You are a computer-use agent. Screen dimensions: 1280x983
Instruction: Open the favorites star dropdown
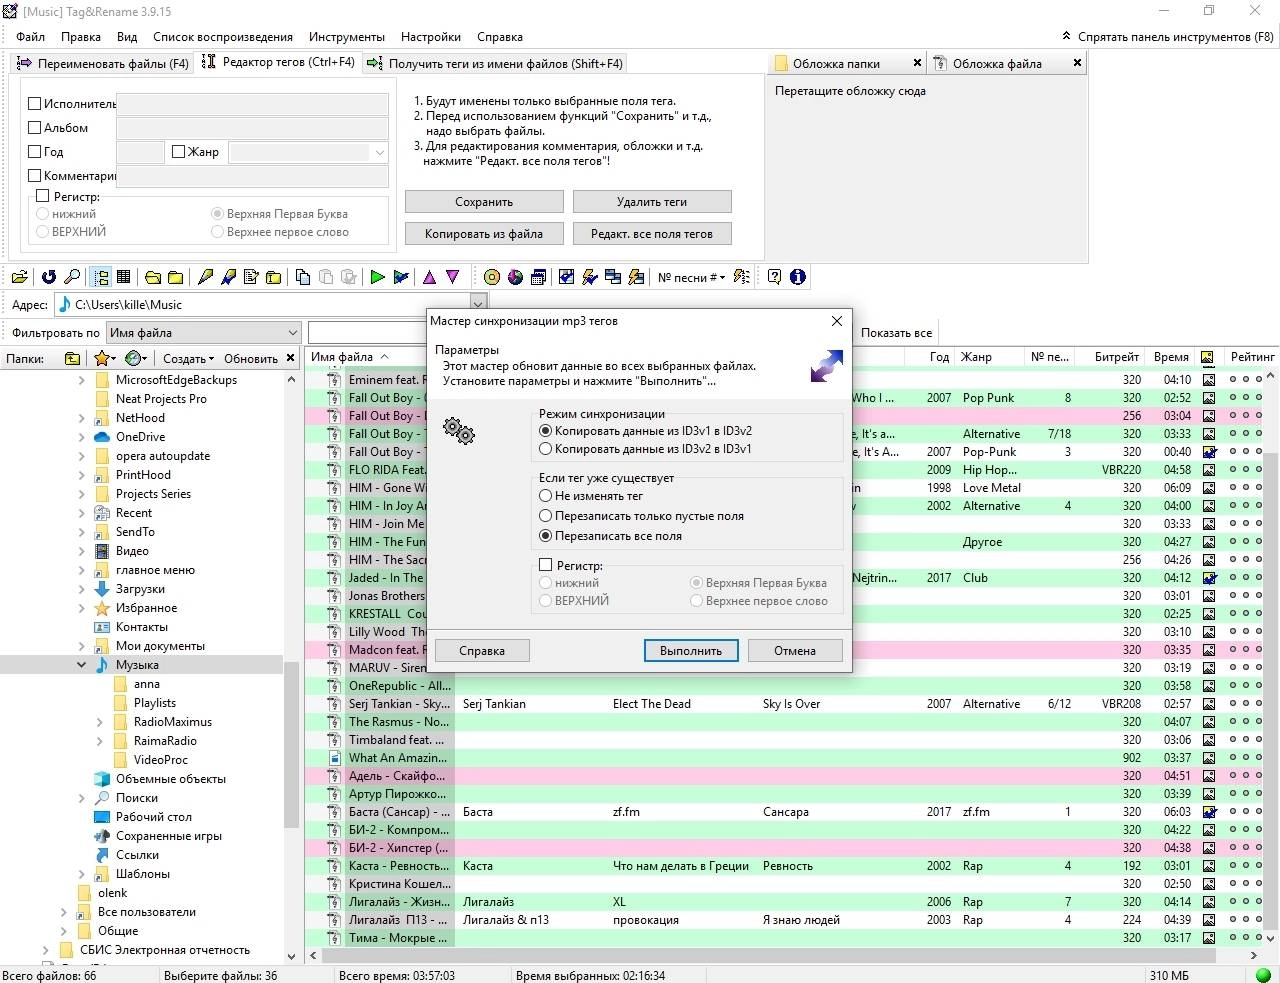click(105, 358)
